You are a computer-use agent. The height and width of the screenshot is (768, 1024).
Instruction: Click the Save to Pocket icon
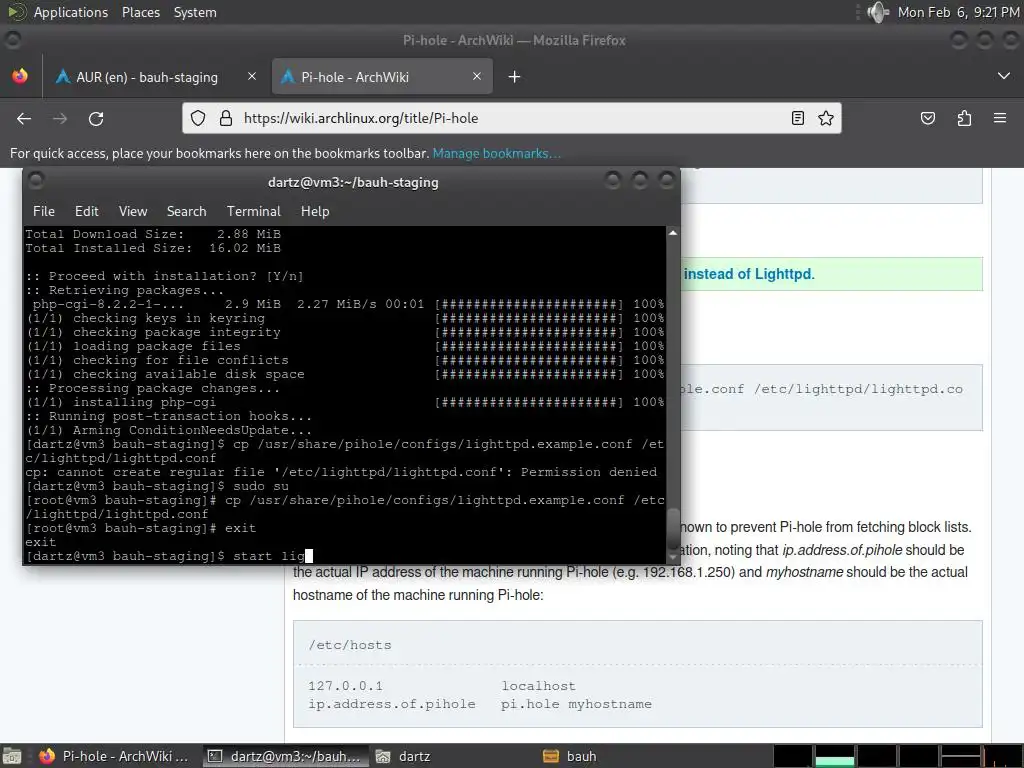(x=927, y=118)
